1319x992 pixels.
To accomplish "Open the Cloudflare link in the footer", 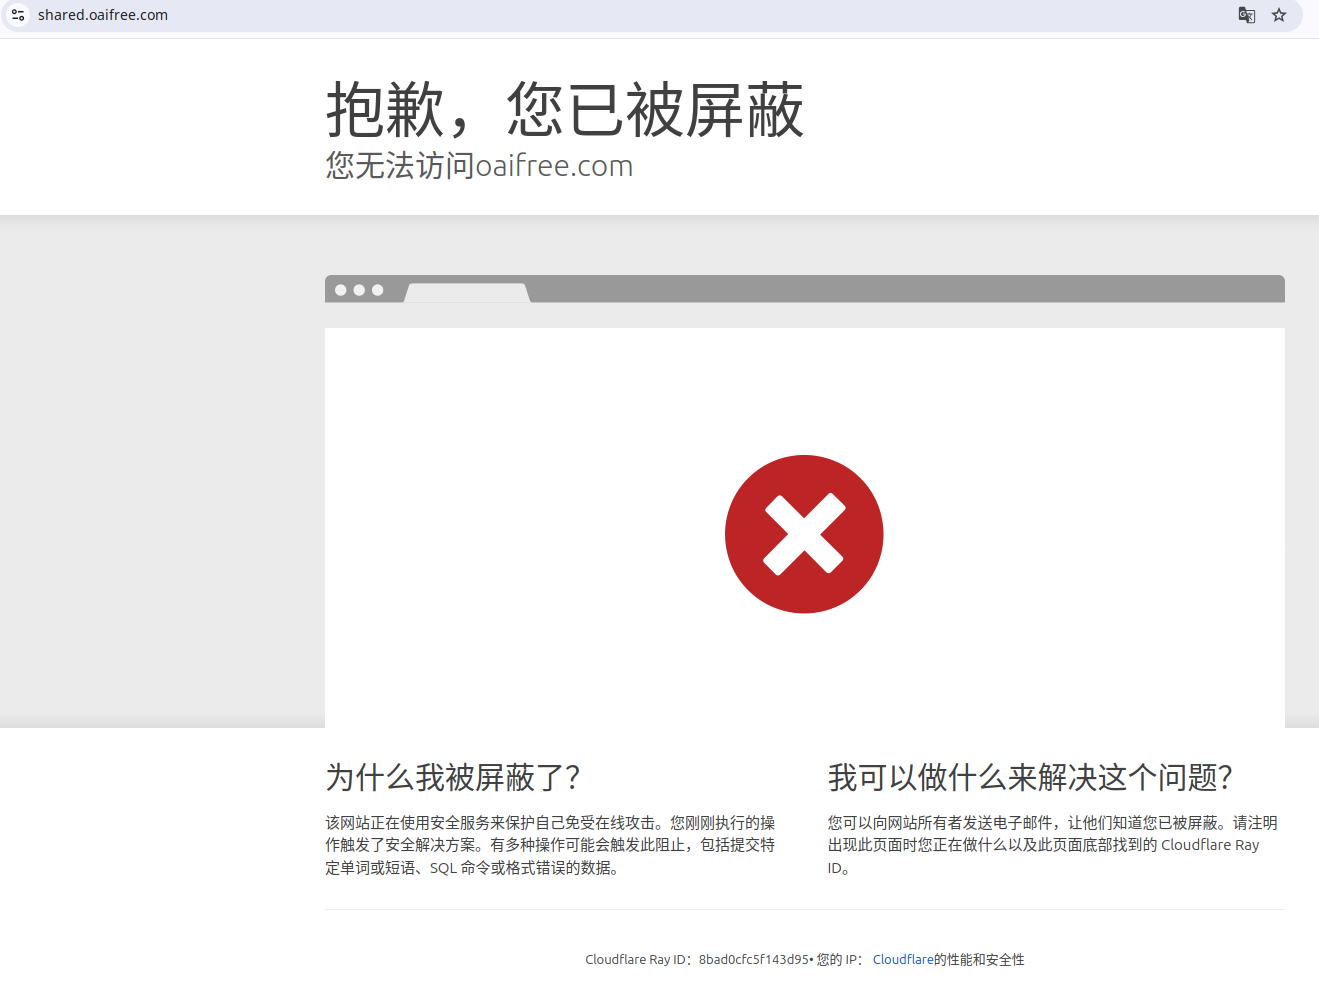I will click(903, 960).
